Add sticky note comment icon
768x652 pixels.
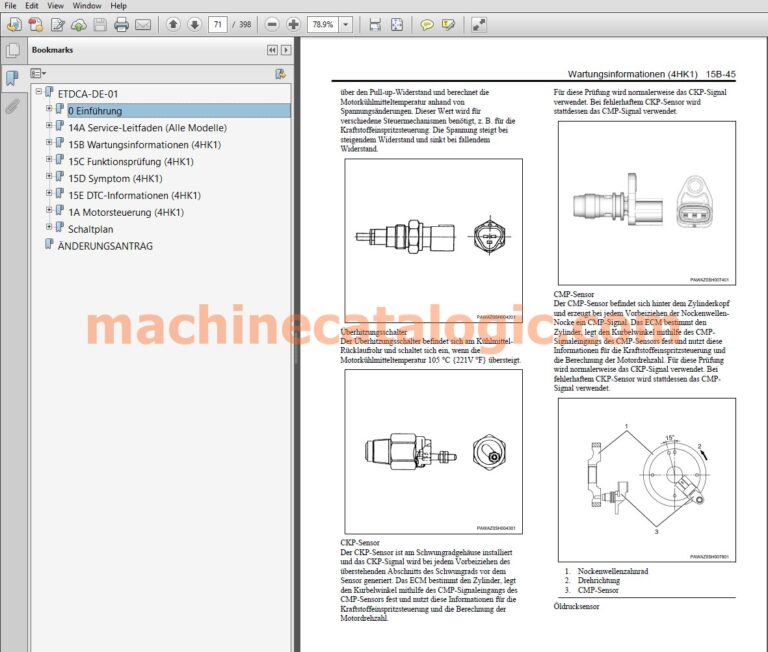(427, 24)
